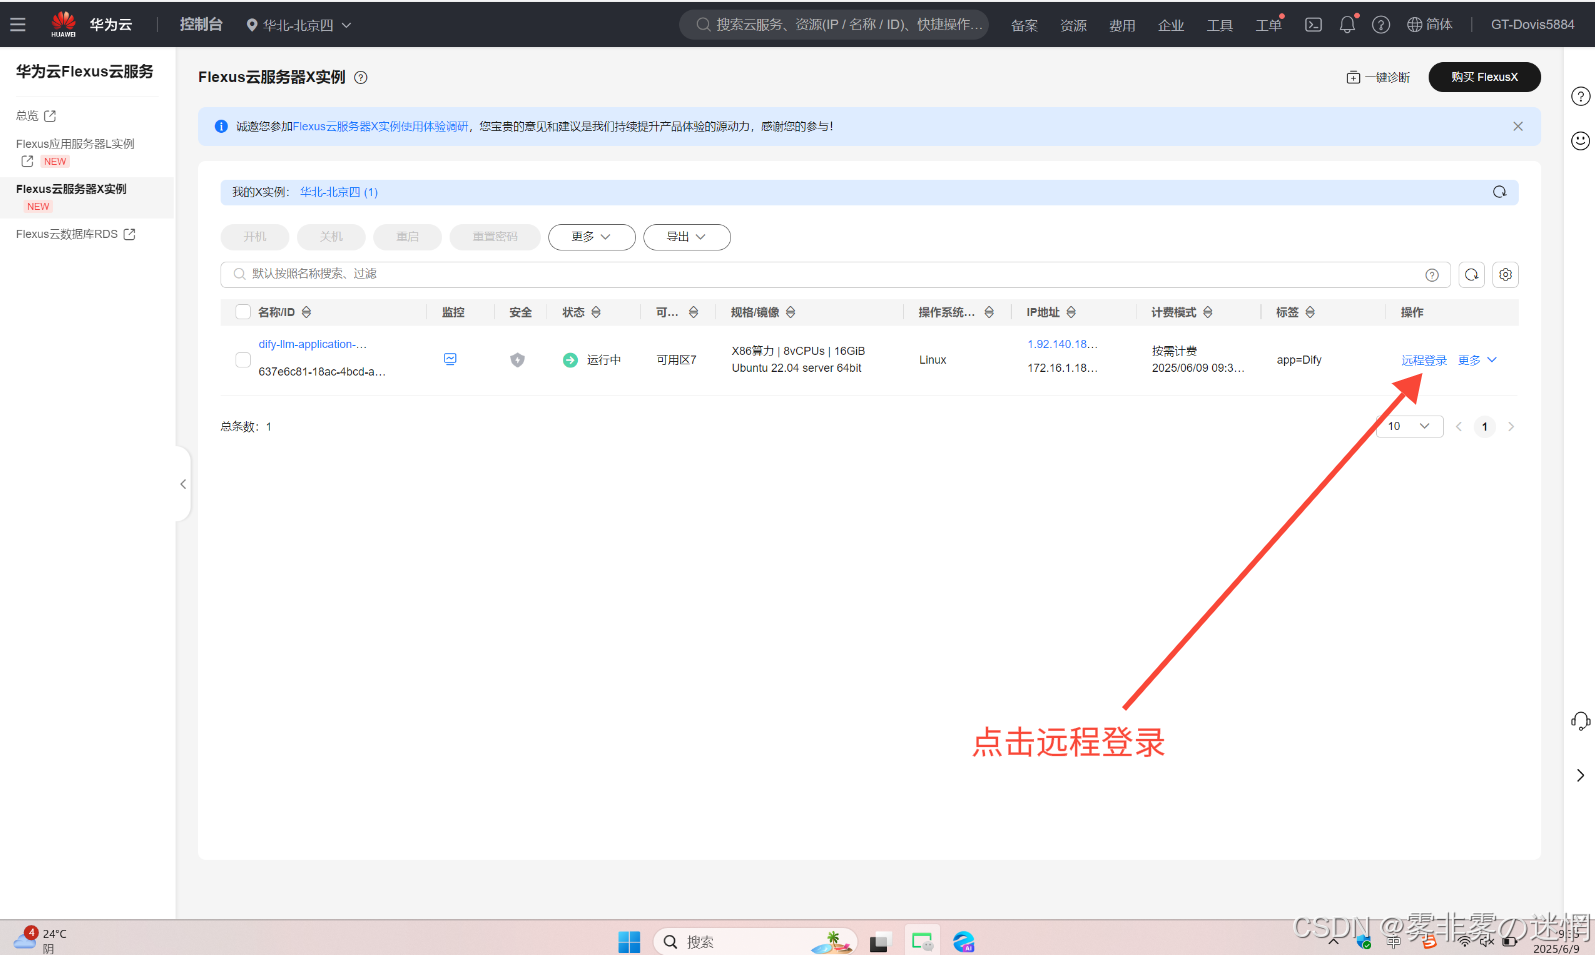This screenshot has width=1595, height=955.
Task: Click the instance name filter search field
Action: [x=820, y=274]
